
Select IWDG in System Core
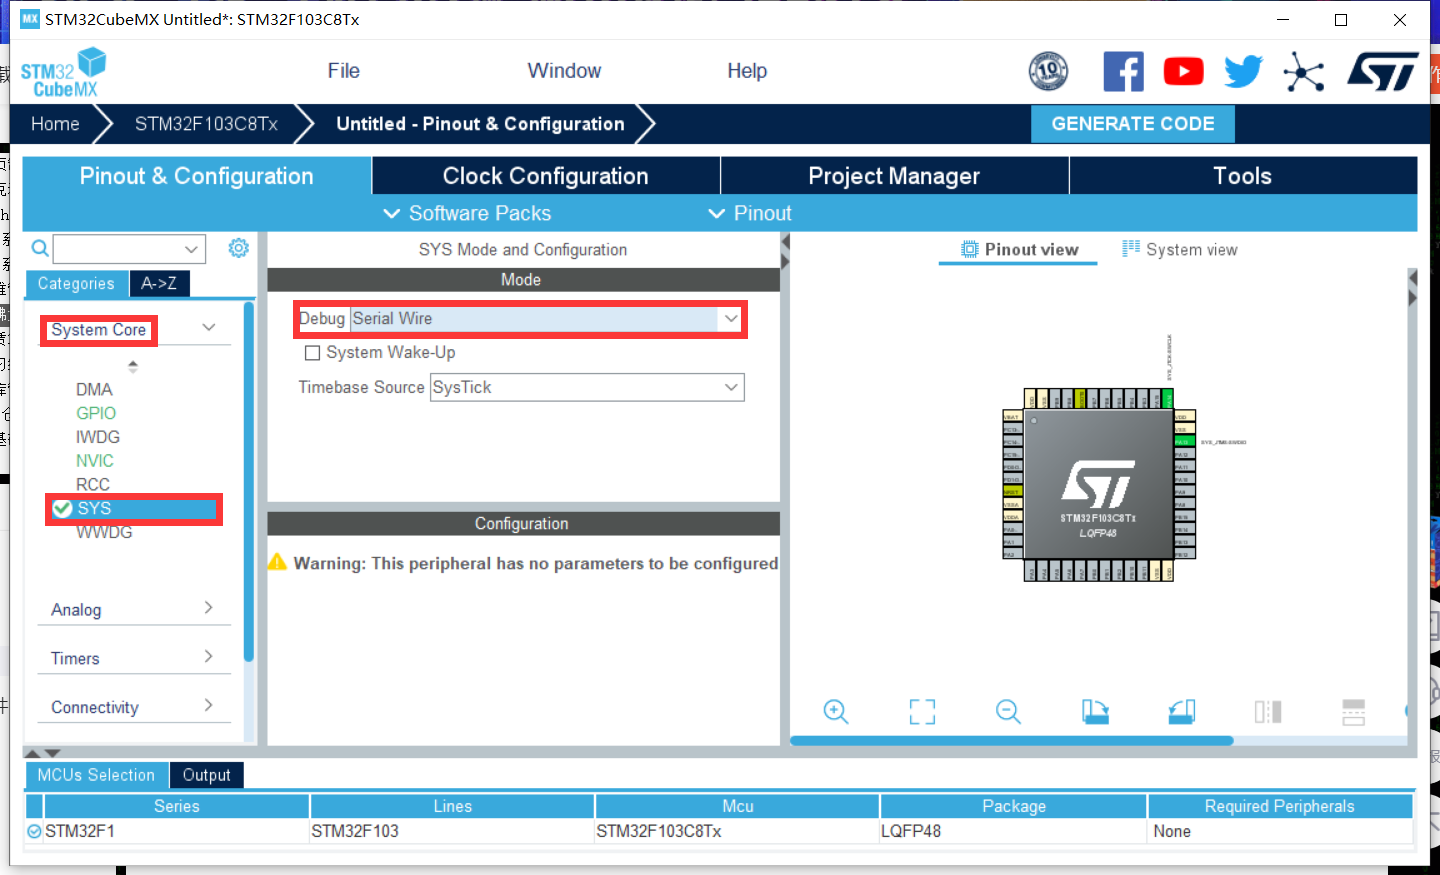click(x=98, y=437)
